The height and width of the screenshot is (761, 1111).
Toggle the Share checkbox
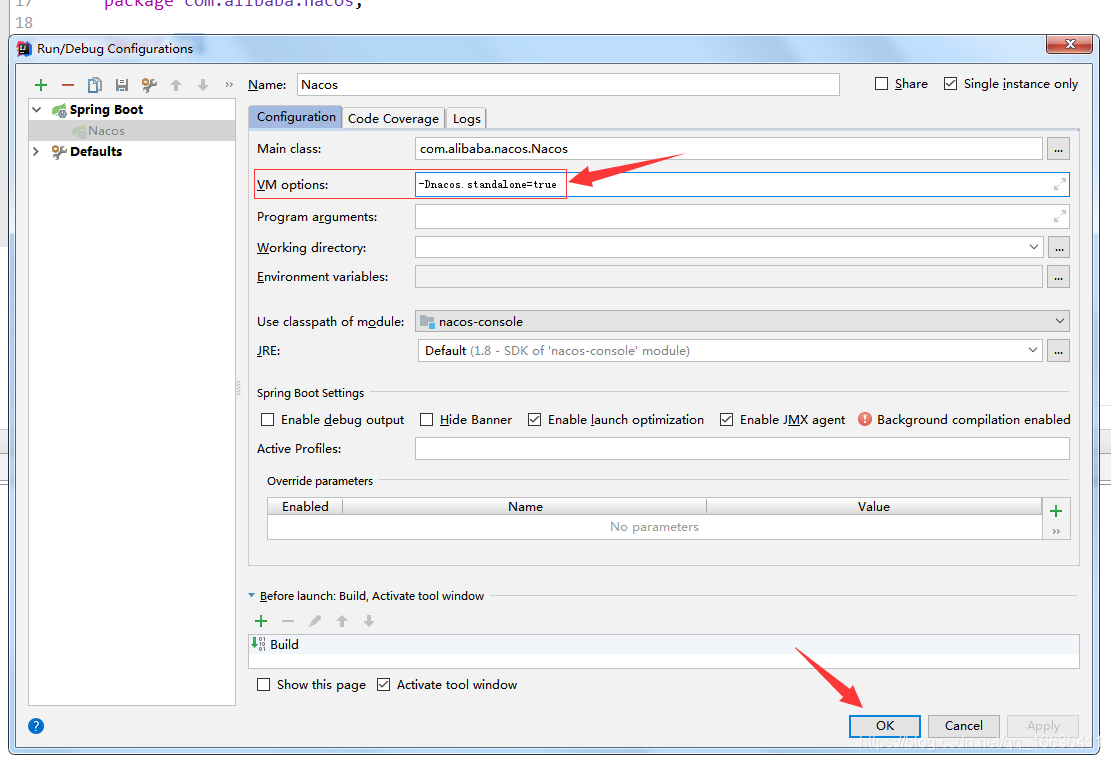(881, 84)
